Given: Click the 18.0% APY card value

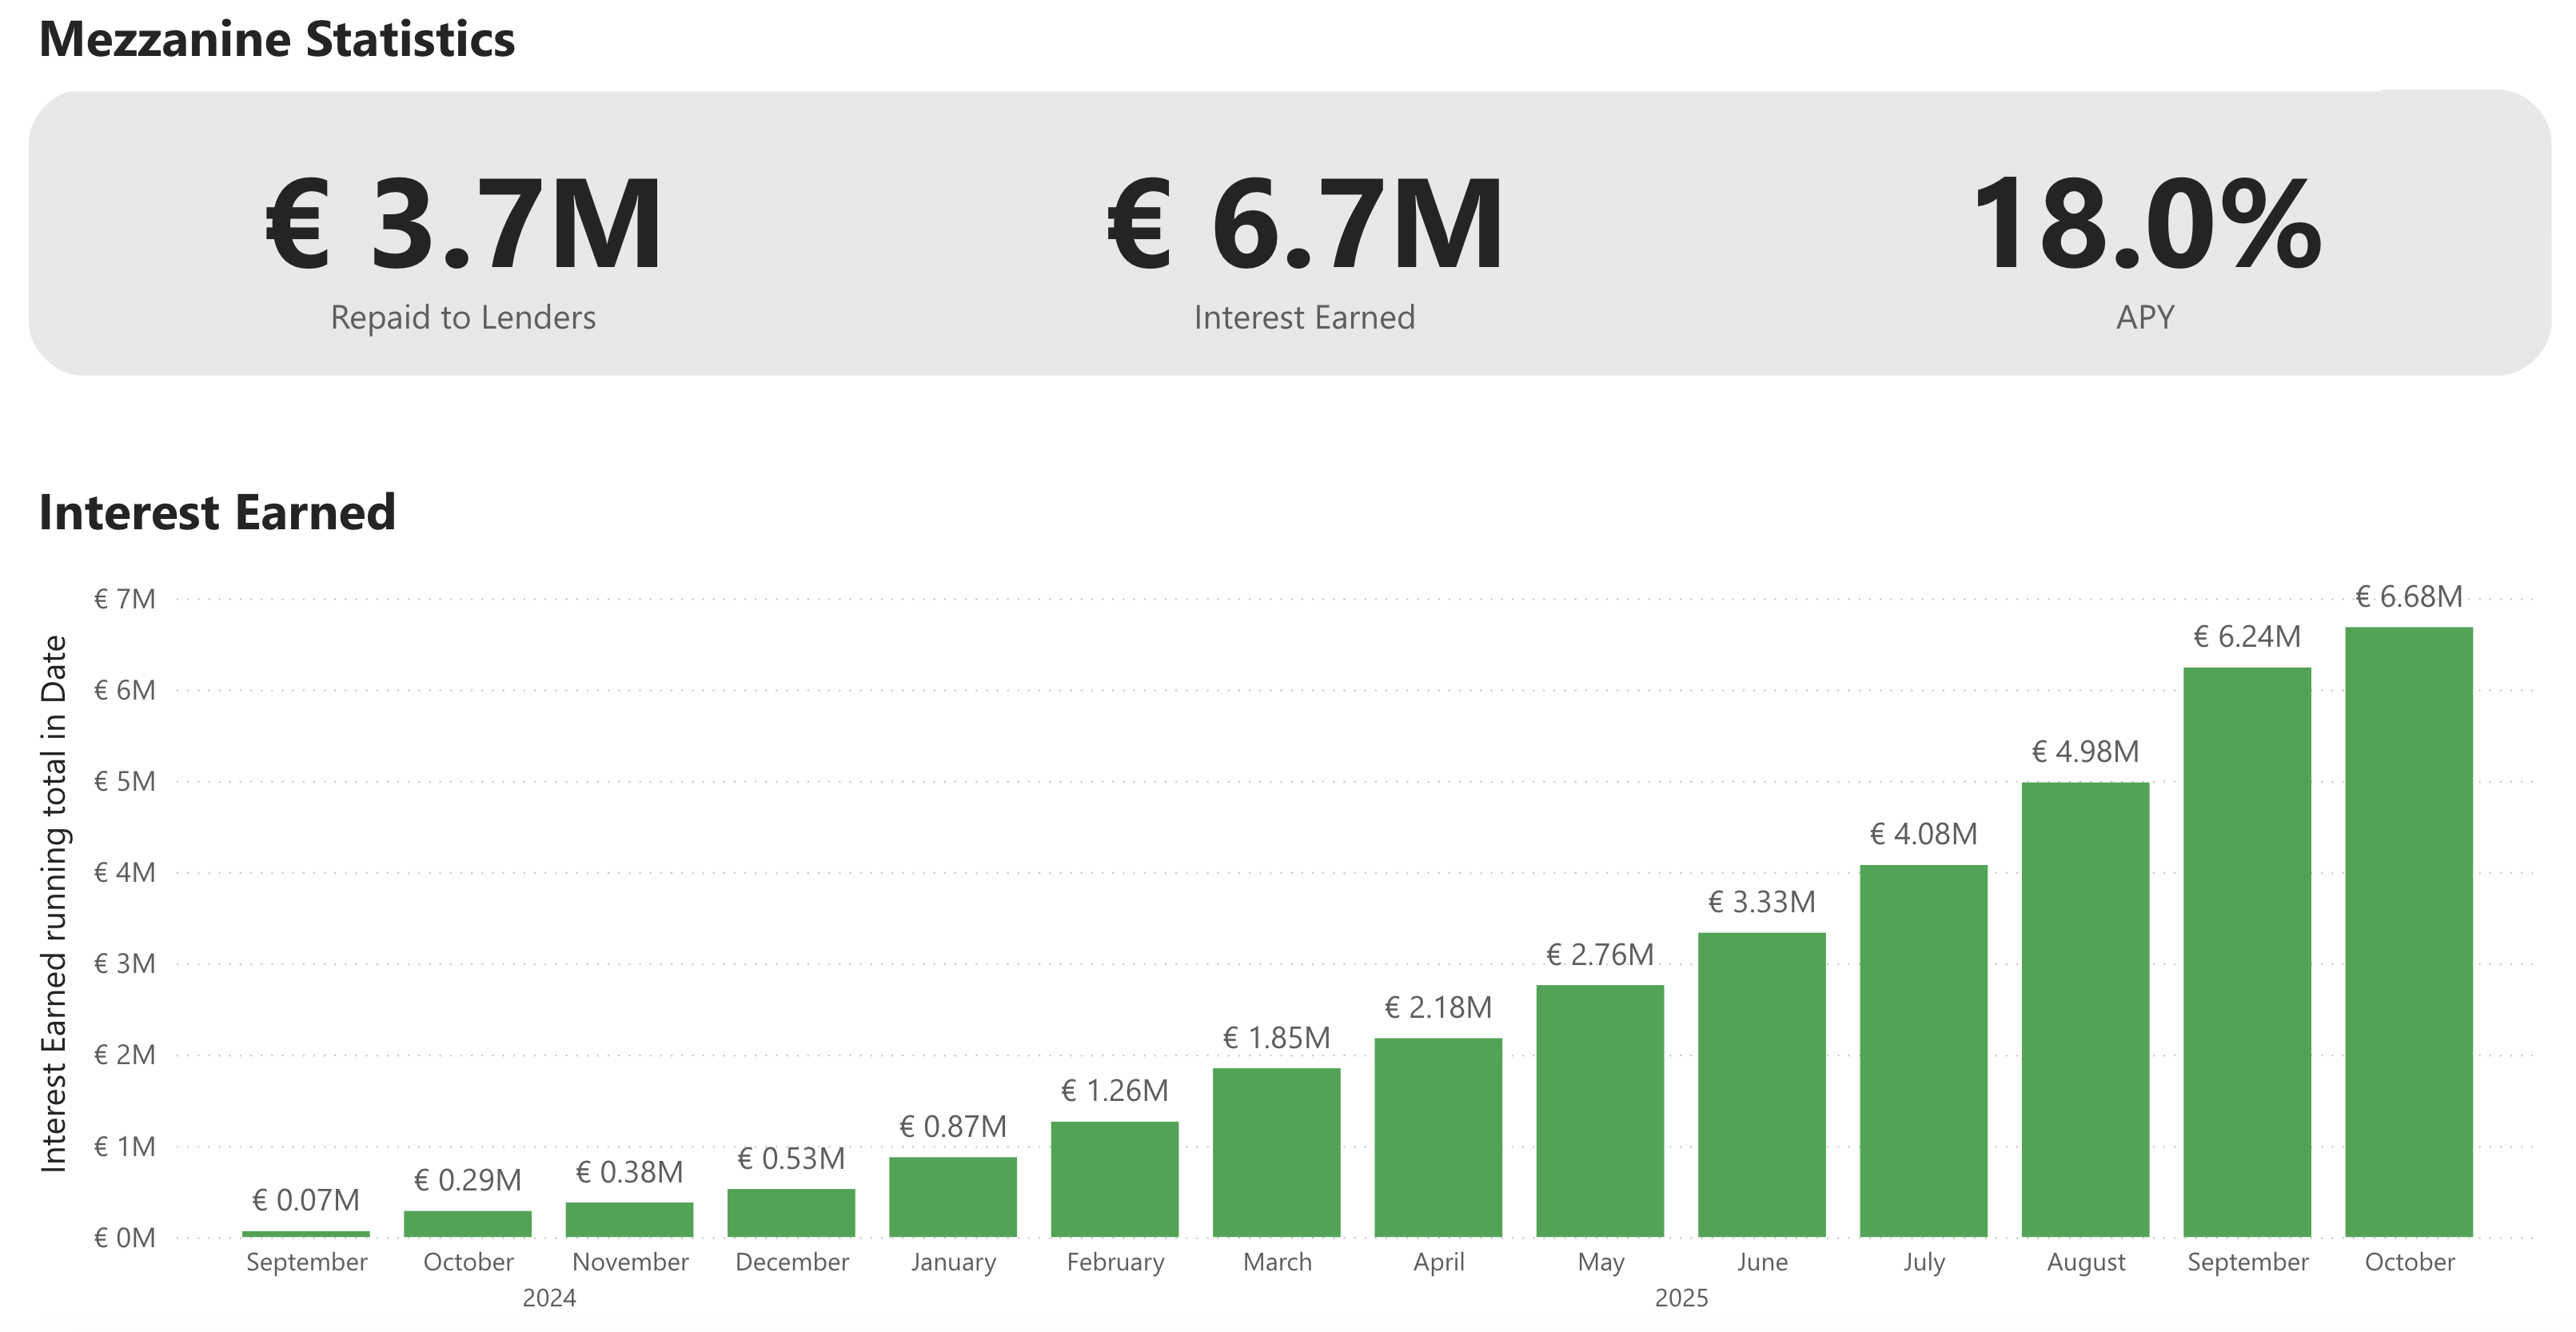Looking at the screenshot, I should [x=2145, y=225].
